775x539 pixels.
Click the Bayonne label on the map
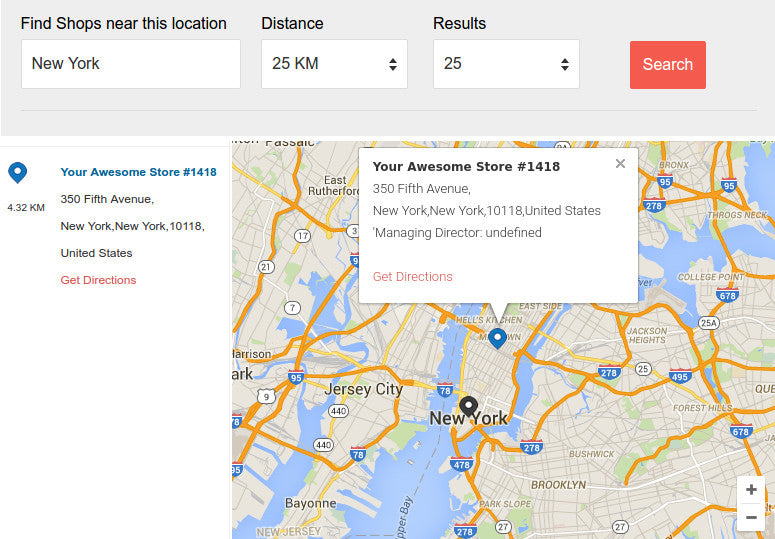coord(310,503)
